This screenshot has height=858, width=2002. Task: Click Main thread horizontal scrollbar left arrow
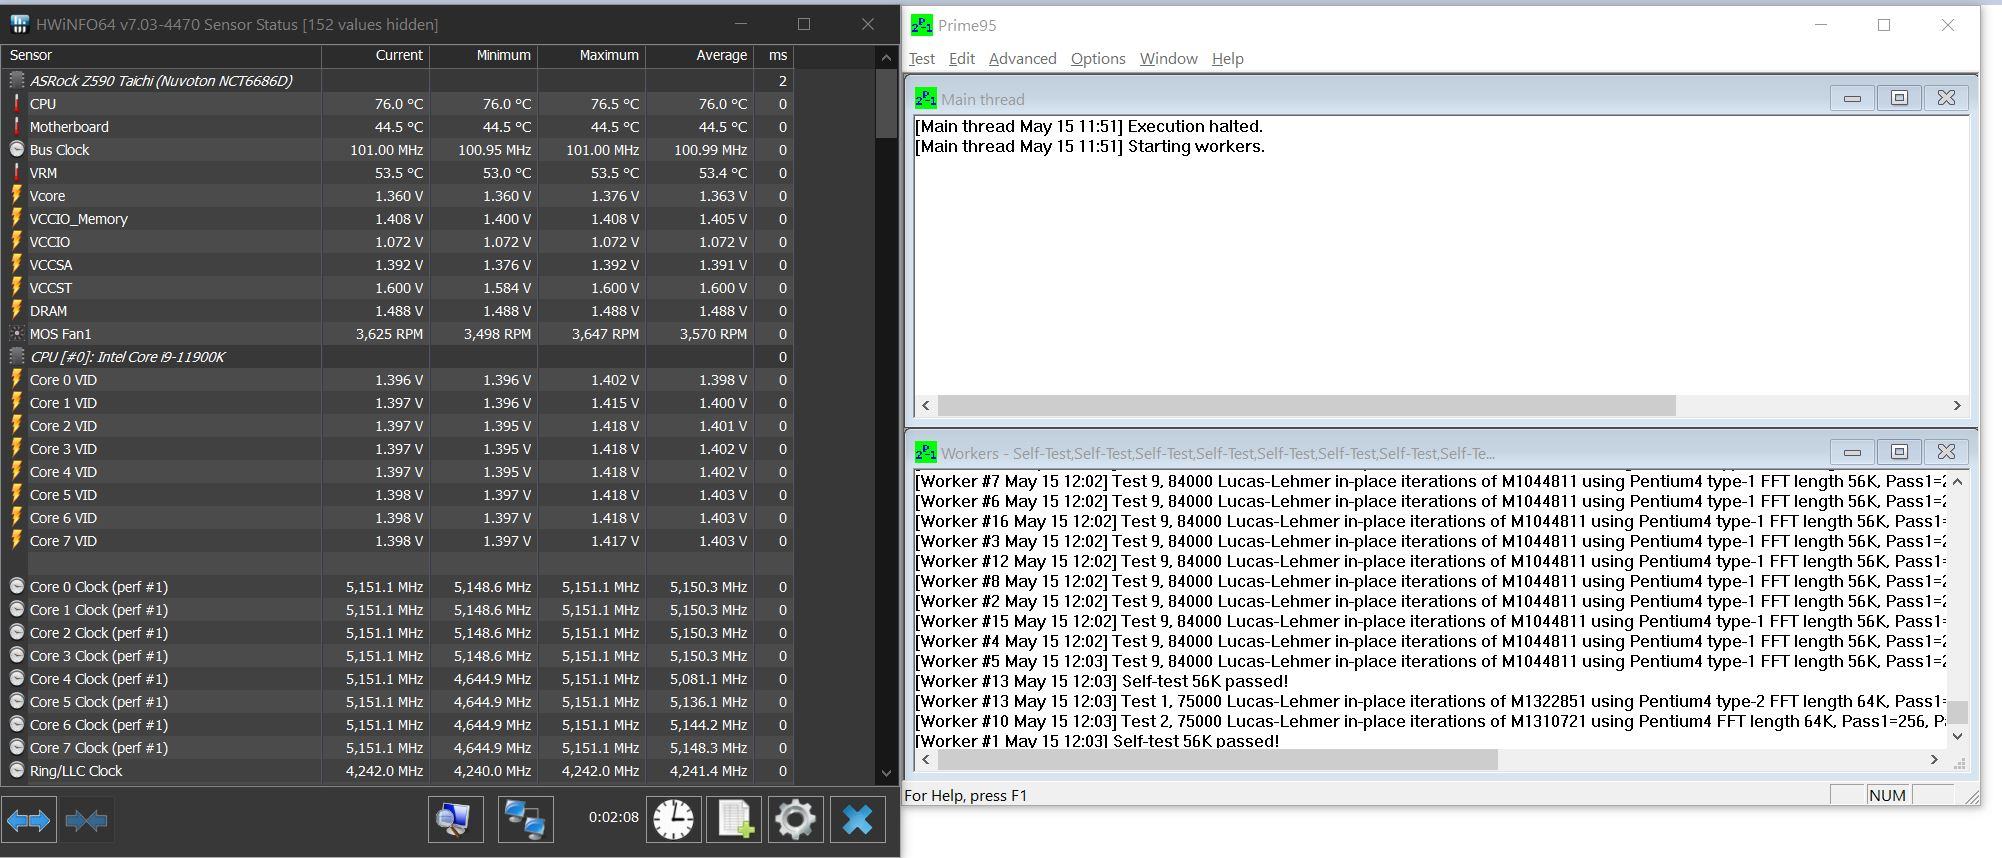point(926,405)
